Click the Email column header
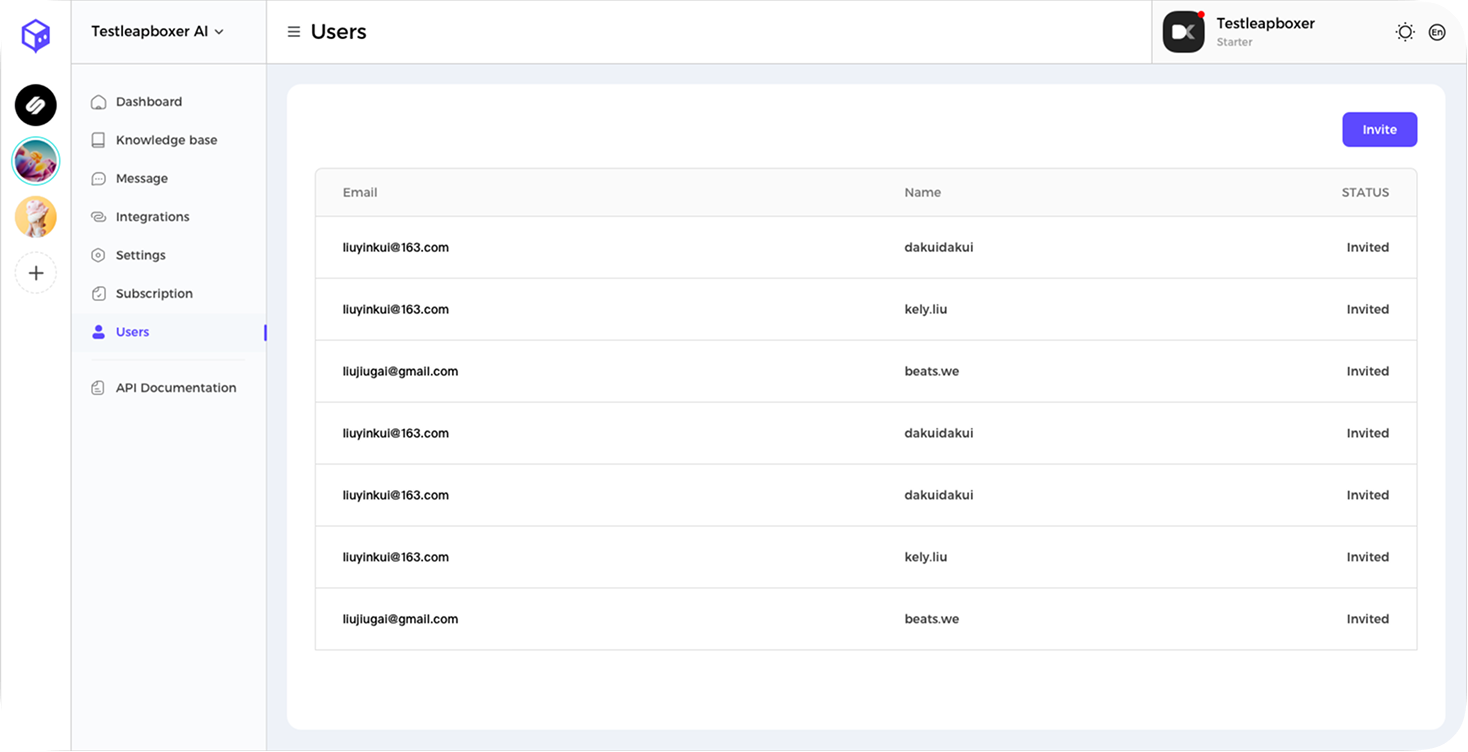1468x752 pixels. pos(360,192)
